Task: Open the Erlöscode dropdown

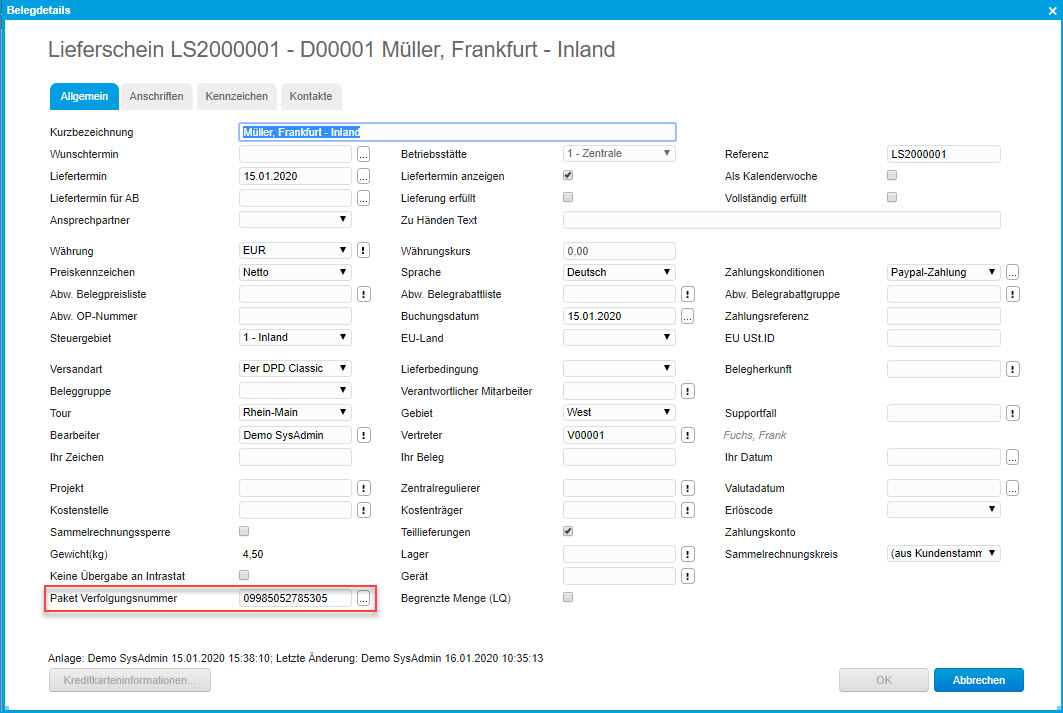Action: click(944, 509)
